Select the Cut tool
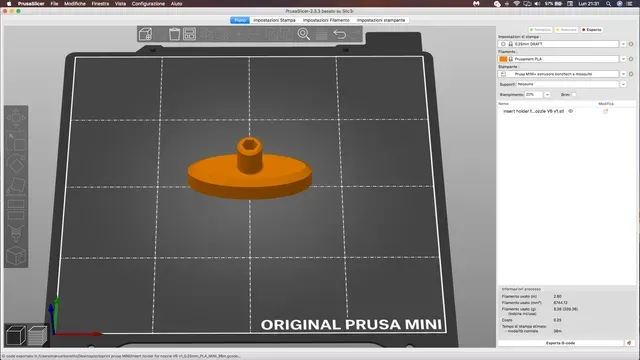640x360 pixels. (x=16, y=209)
